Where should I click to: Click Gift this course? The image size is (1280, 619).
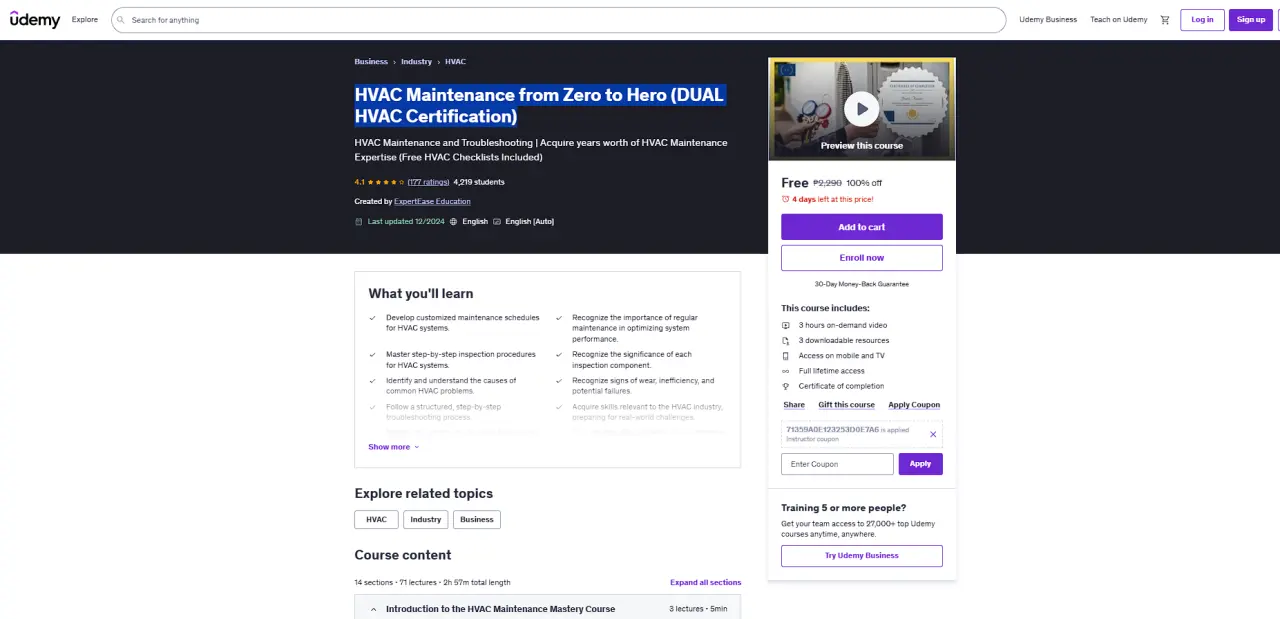pos(847,405)
